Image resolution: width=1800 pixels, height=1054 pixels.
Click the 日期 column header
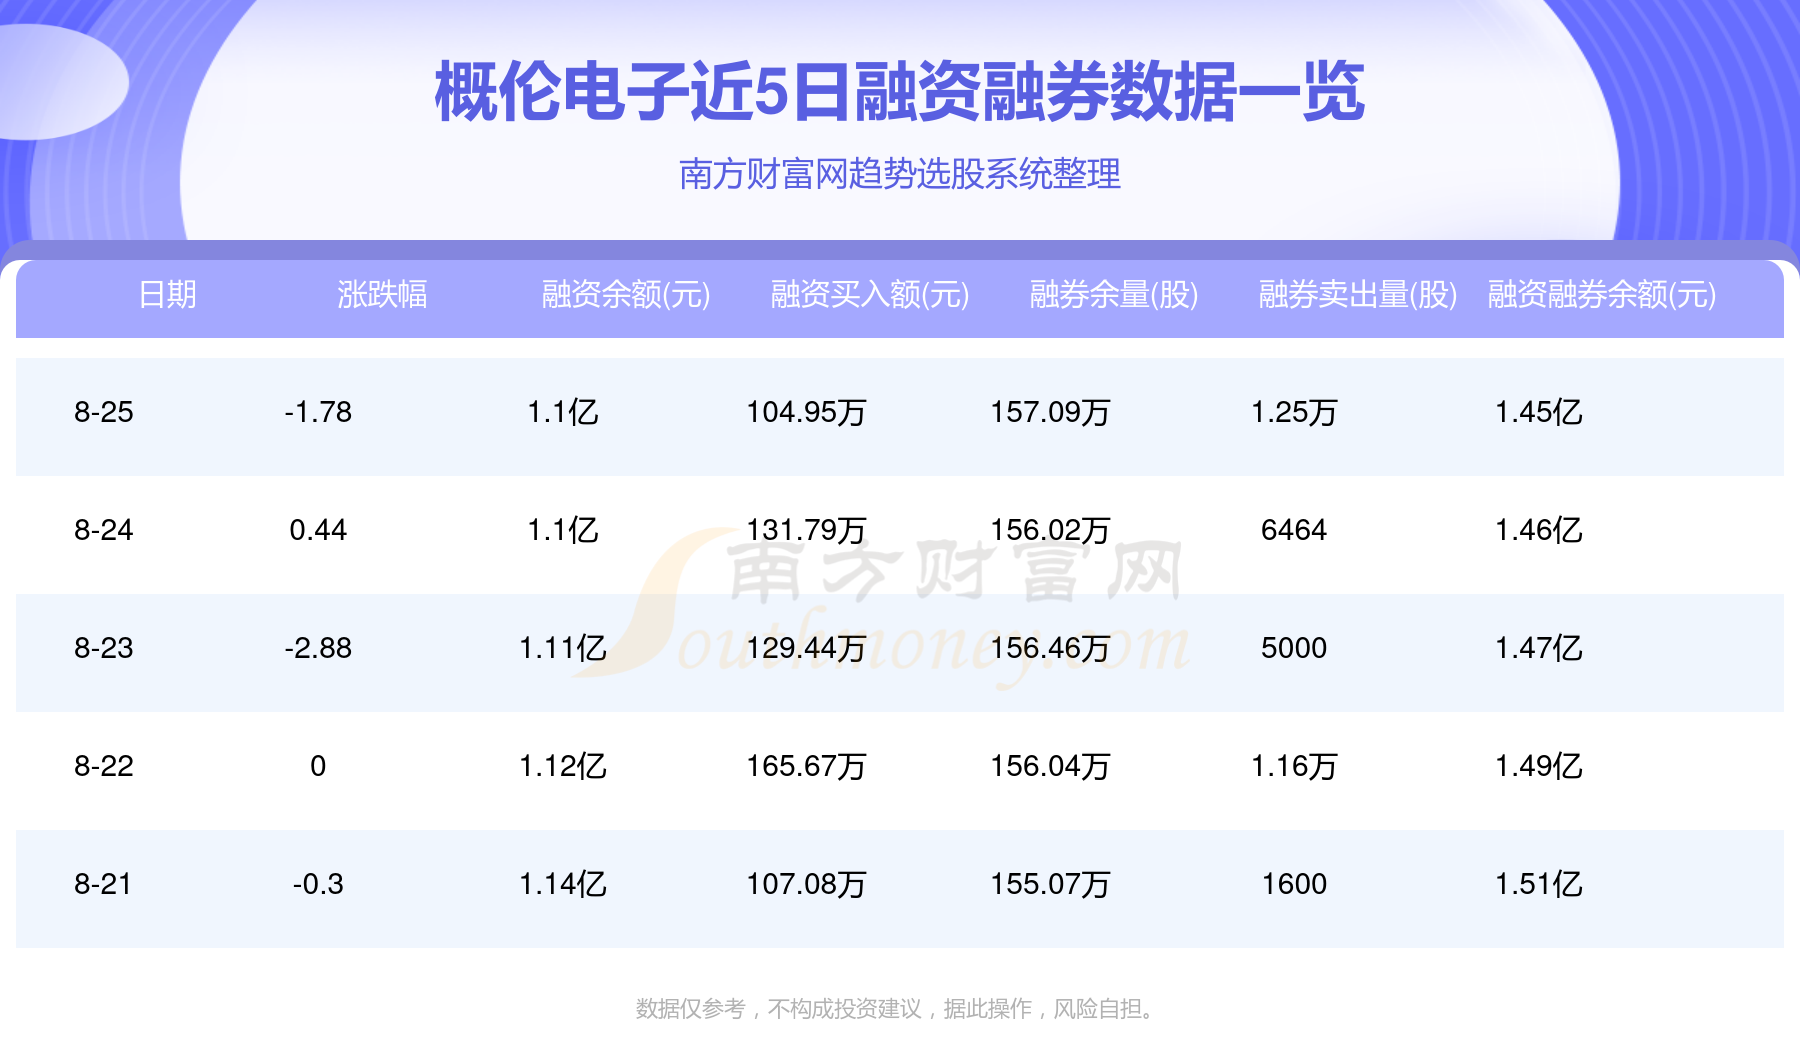[x=167, y=295]
